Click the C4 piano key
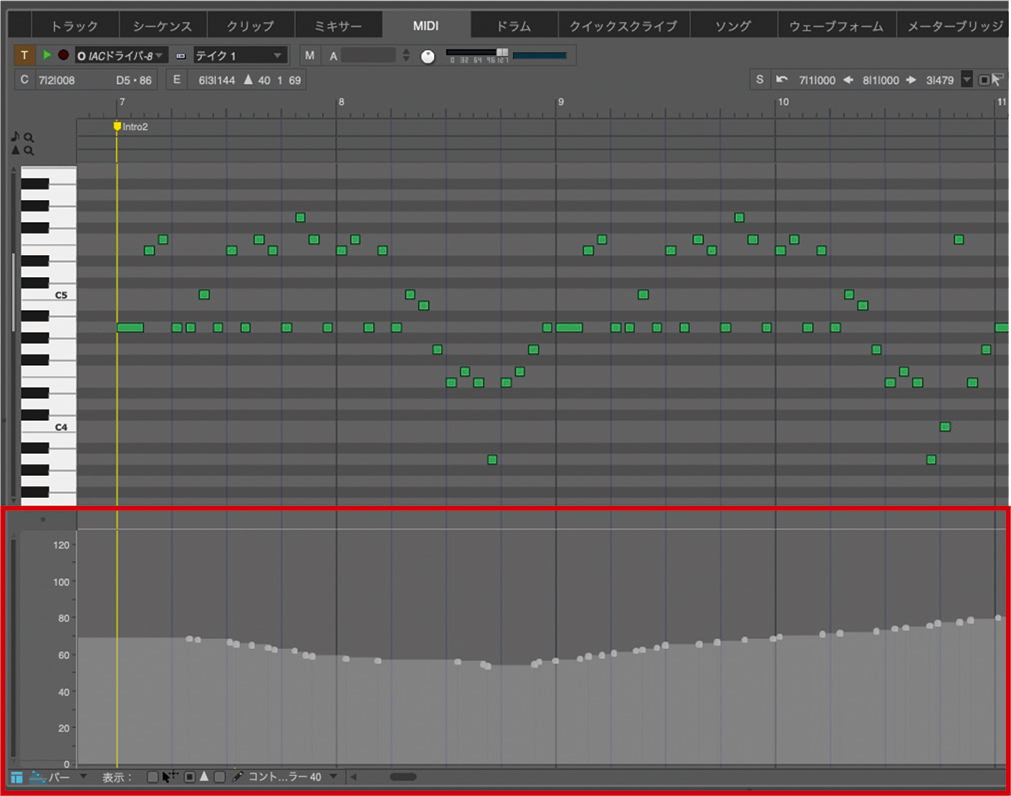Viewport: 1011px width, 796px height. (48, 427)
